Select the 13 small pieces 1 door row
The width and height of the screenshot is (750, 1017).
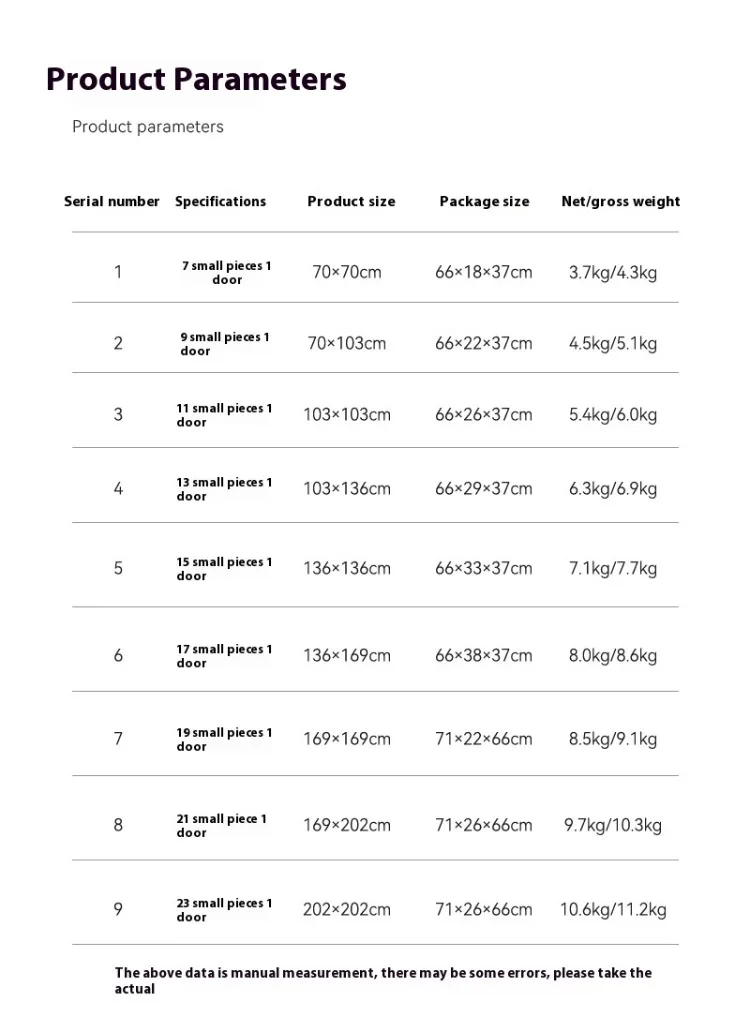click(224, 489)
